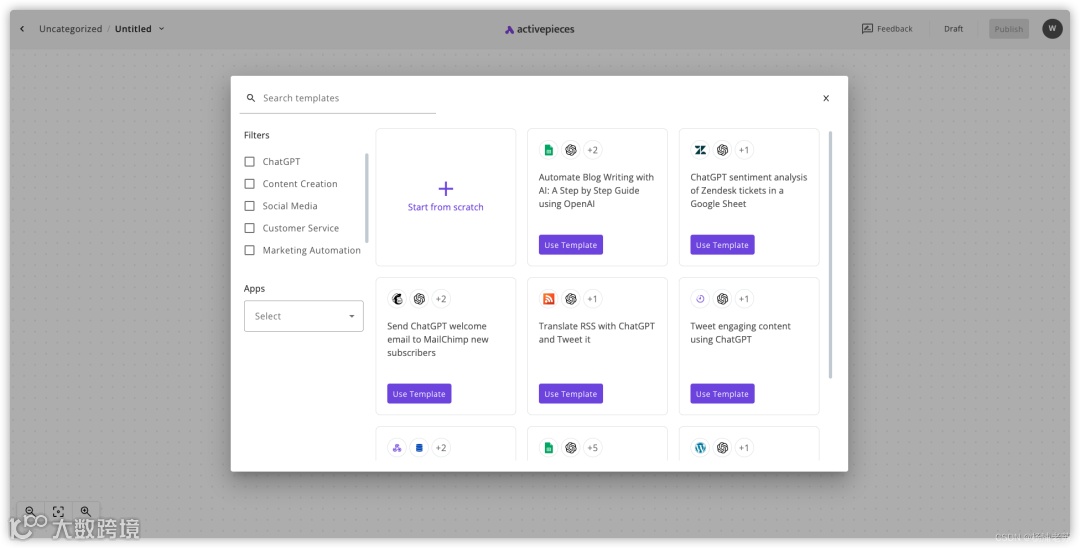This screenshot has height=548, width=1080.
Task: Use Template for Tweet engaging content
Action: click(722, 394)
